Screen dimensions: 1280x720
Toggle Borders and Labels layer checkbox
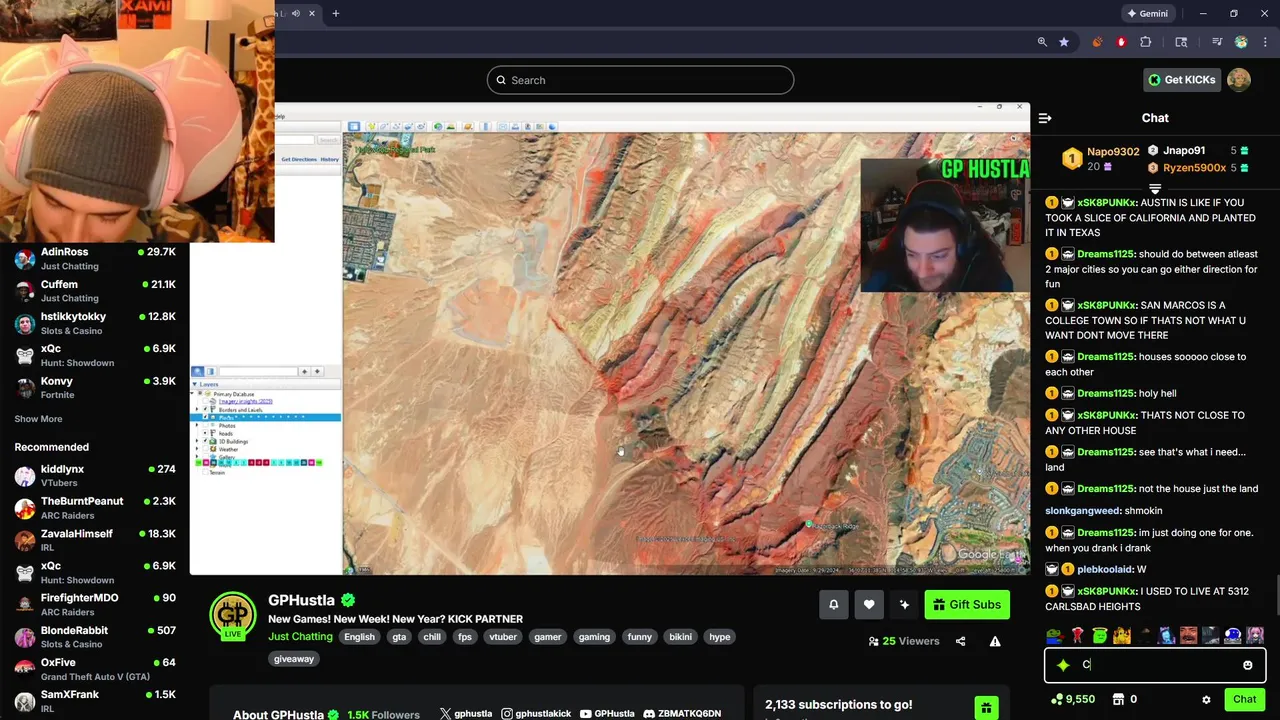tap(205, 409)
